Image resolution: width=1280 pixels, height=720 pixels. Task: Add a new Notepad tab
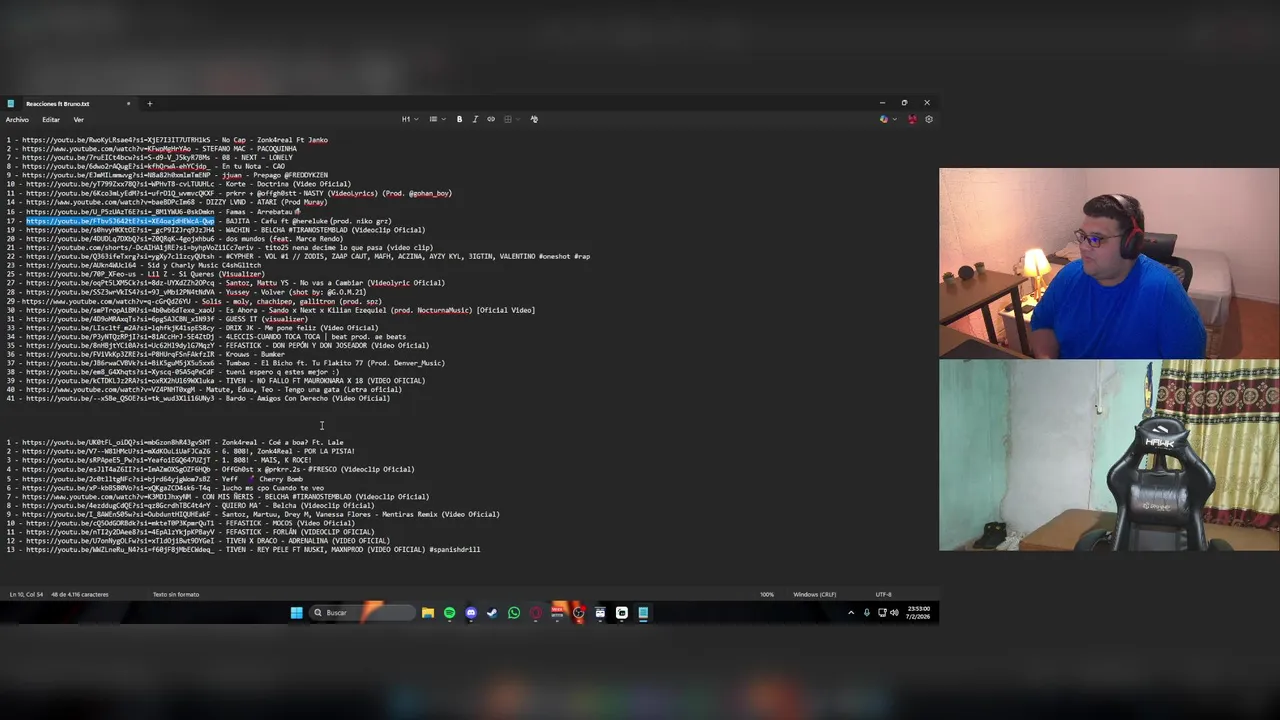150,103
